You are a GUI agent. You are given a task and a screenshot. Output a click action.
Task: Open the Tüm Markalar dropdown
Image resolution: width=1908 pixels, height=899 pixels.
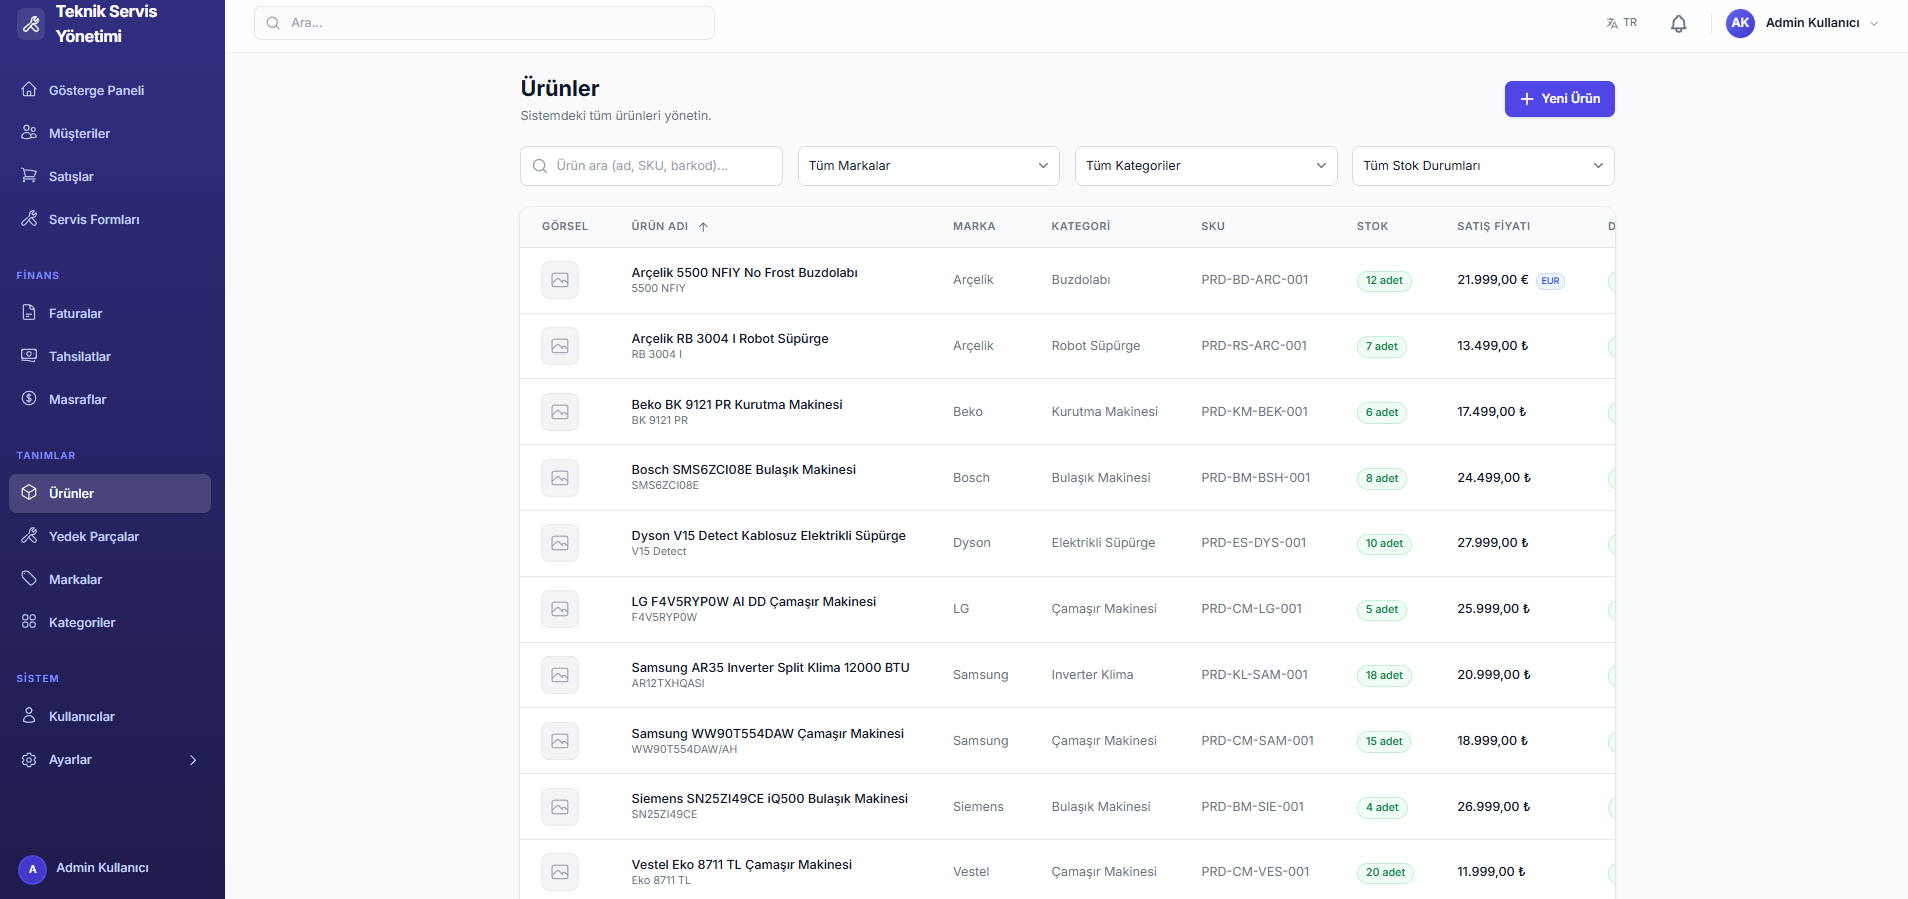tap(928, 166)
